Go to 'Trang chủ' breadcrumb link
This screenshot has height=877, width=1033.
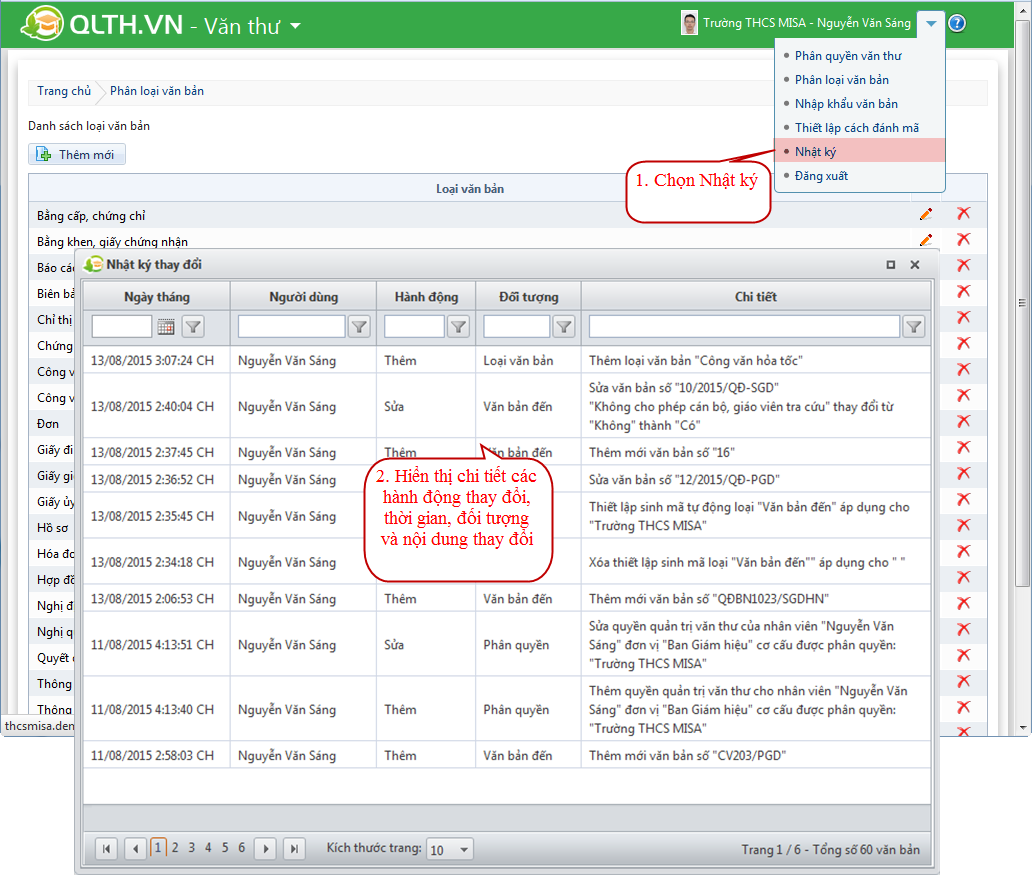point(63,91)
